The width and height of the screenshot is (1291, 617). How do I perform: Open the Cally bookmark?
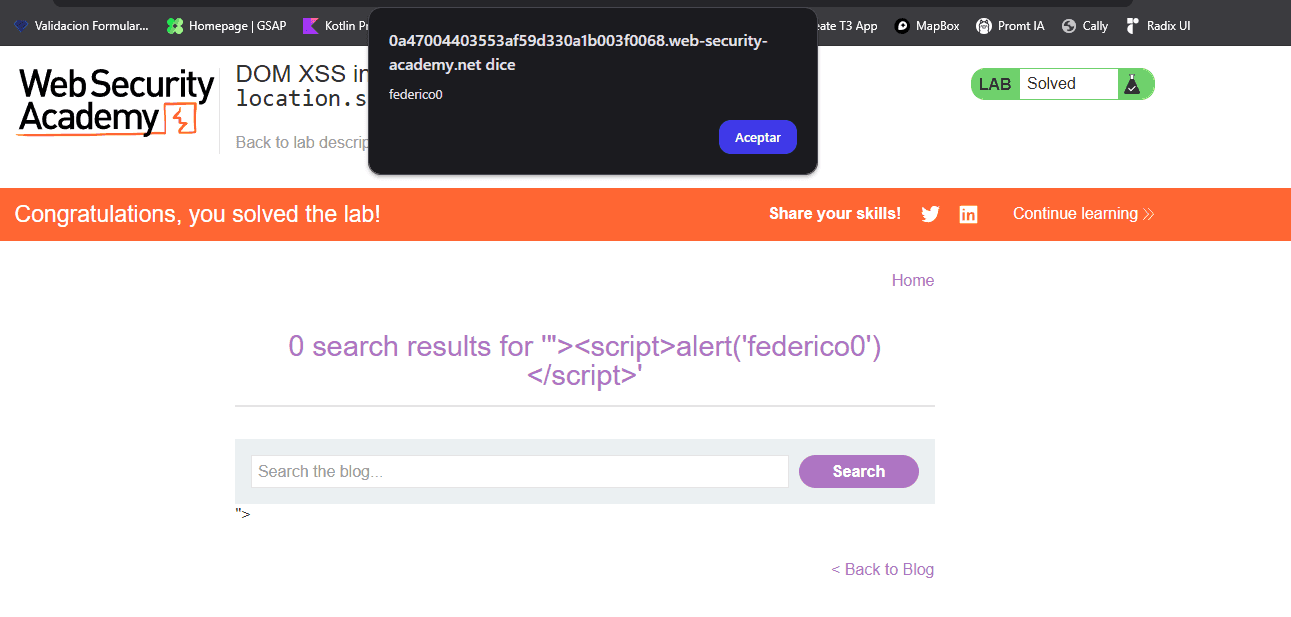[x=1085, y=26]
